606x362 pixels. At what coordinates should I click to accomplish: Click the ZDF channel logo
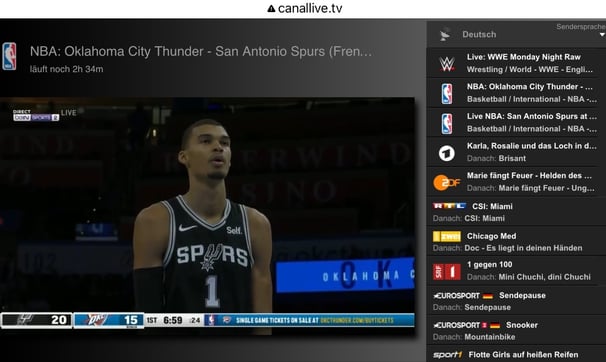pos(447,182)
